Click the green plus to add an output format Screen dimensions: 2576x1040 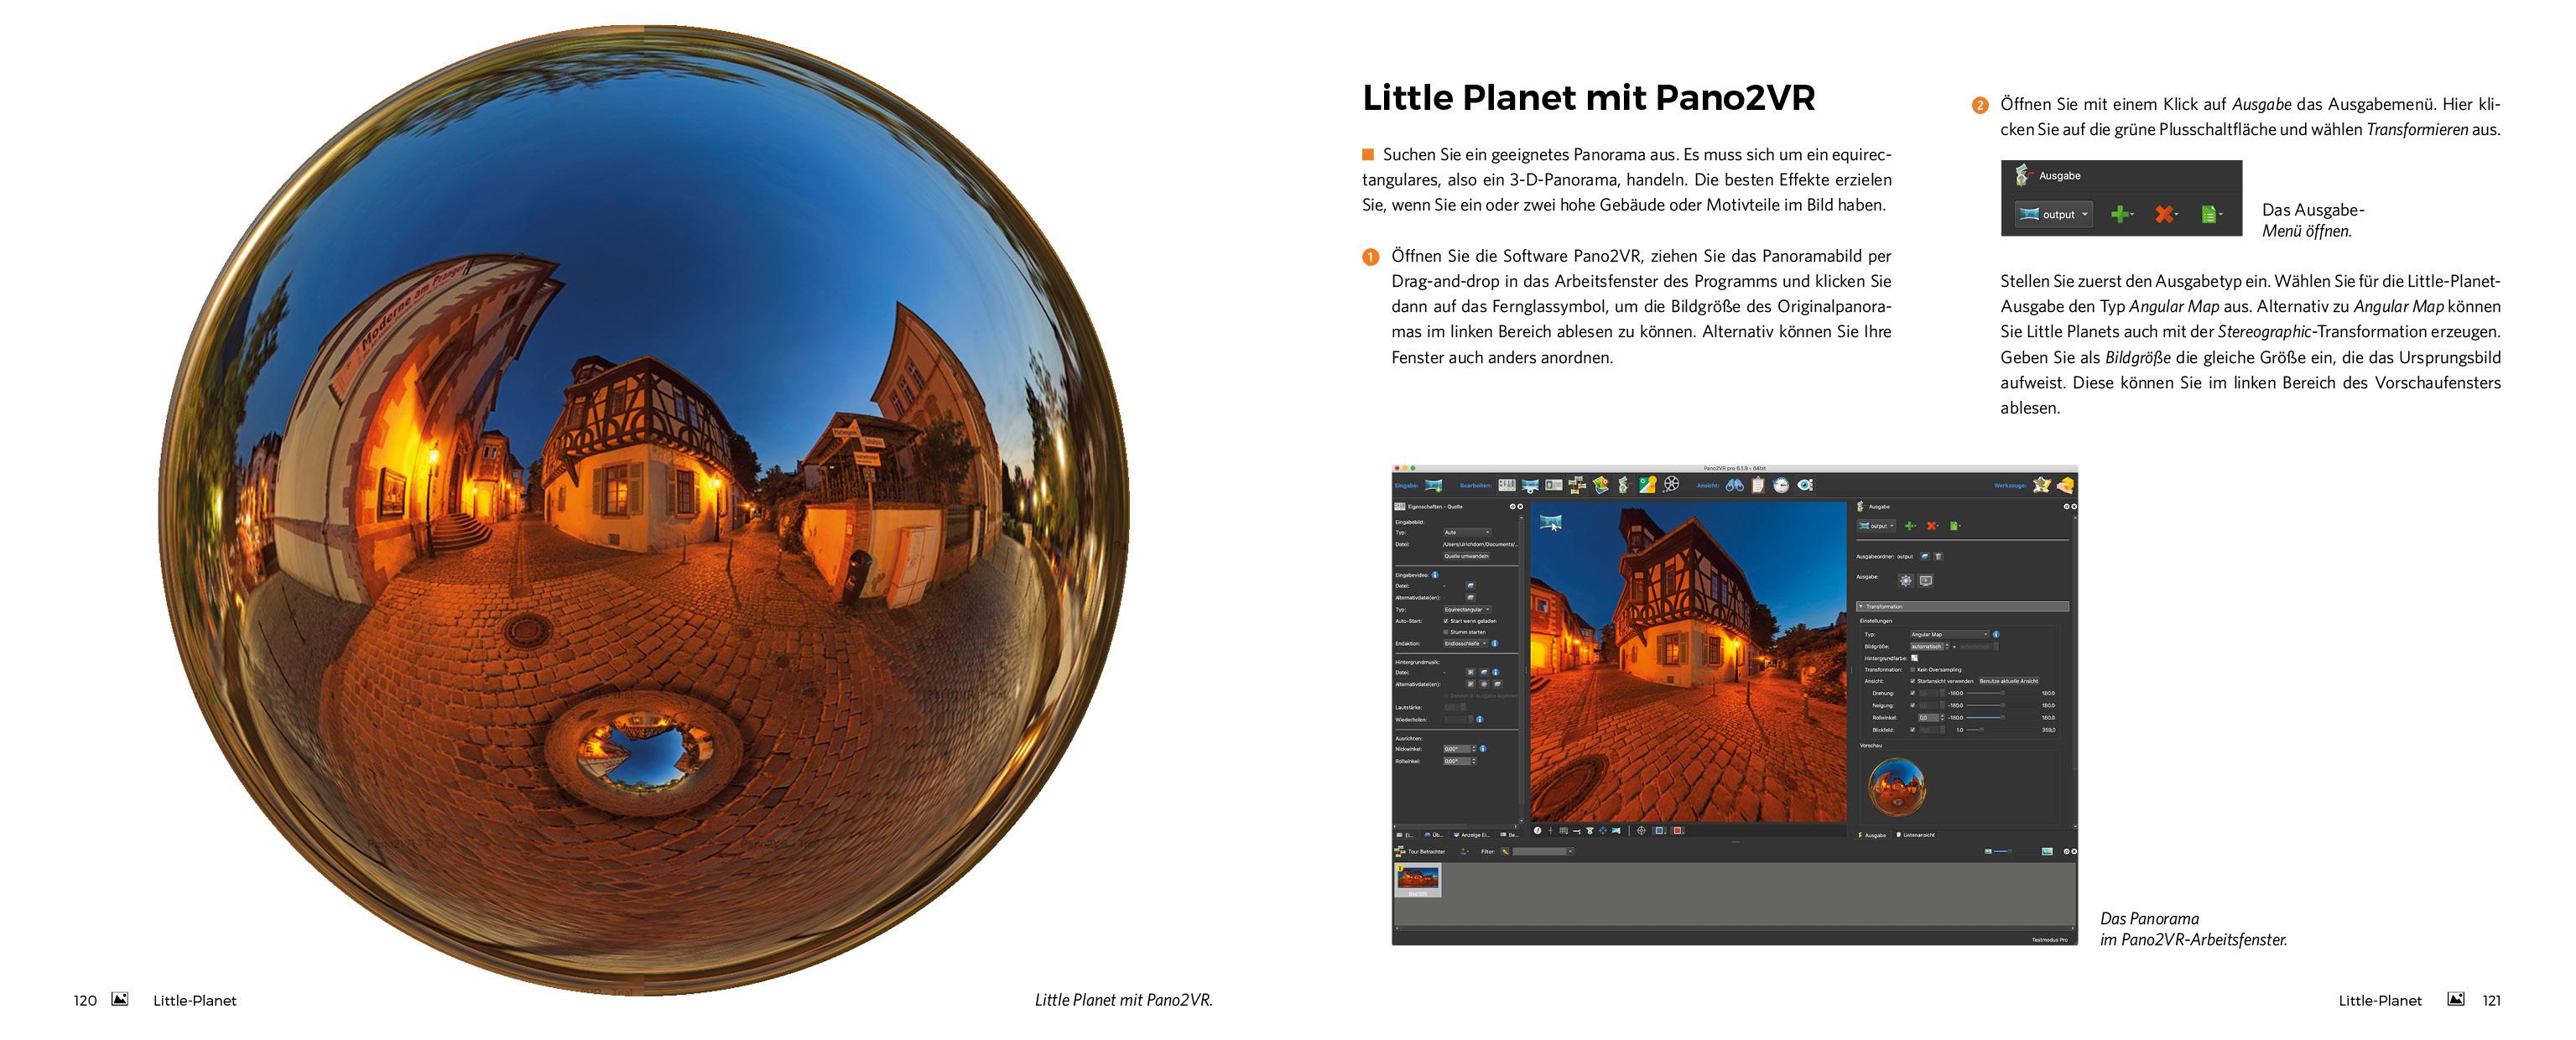point(1910,527)
